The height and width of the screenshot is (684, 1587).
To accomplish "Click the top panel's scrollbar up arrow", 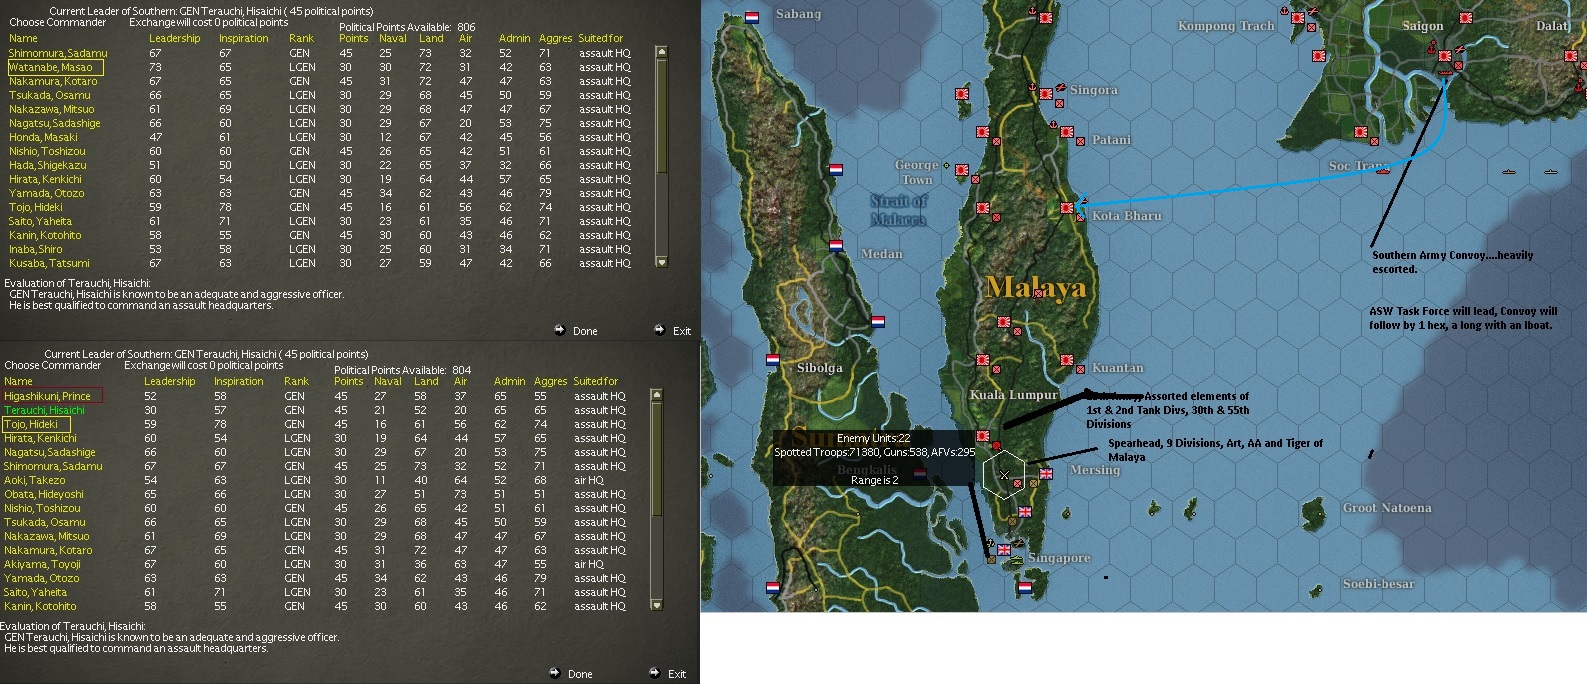I will [x=661, y=52].
